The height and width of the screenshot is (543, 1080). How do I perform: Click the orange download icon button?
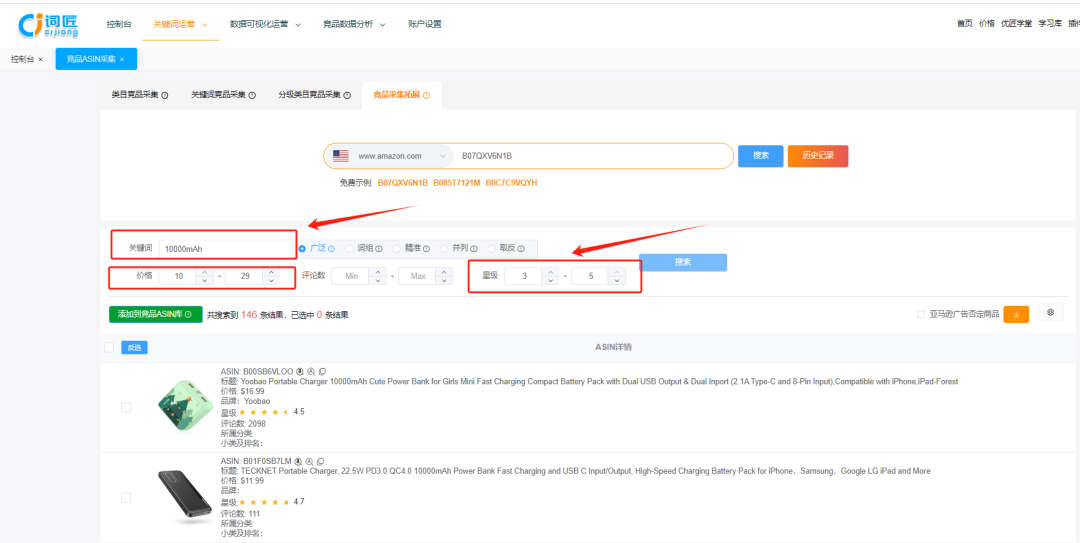[1016, 314]
